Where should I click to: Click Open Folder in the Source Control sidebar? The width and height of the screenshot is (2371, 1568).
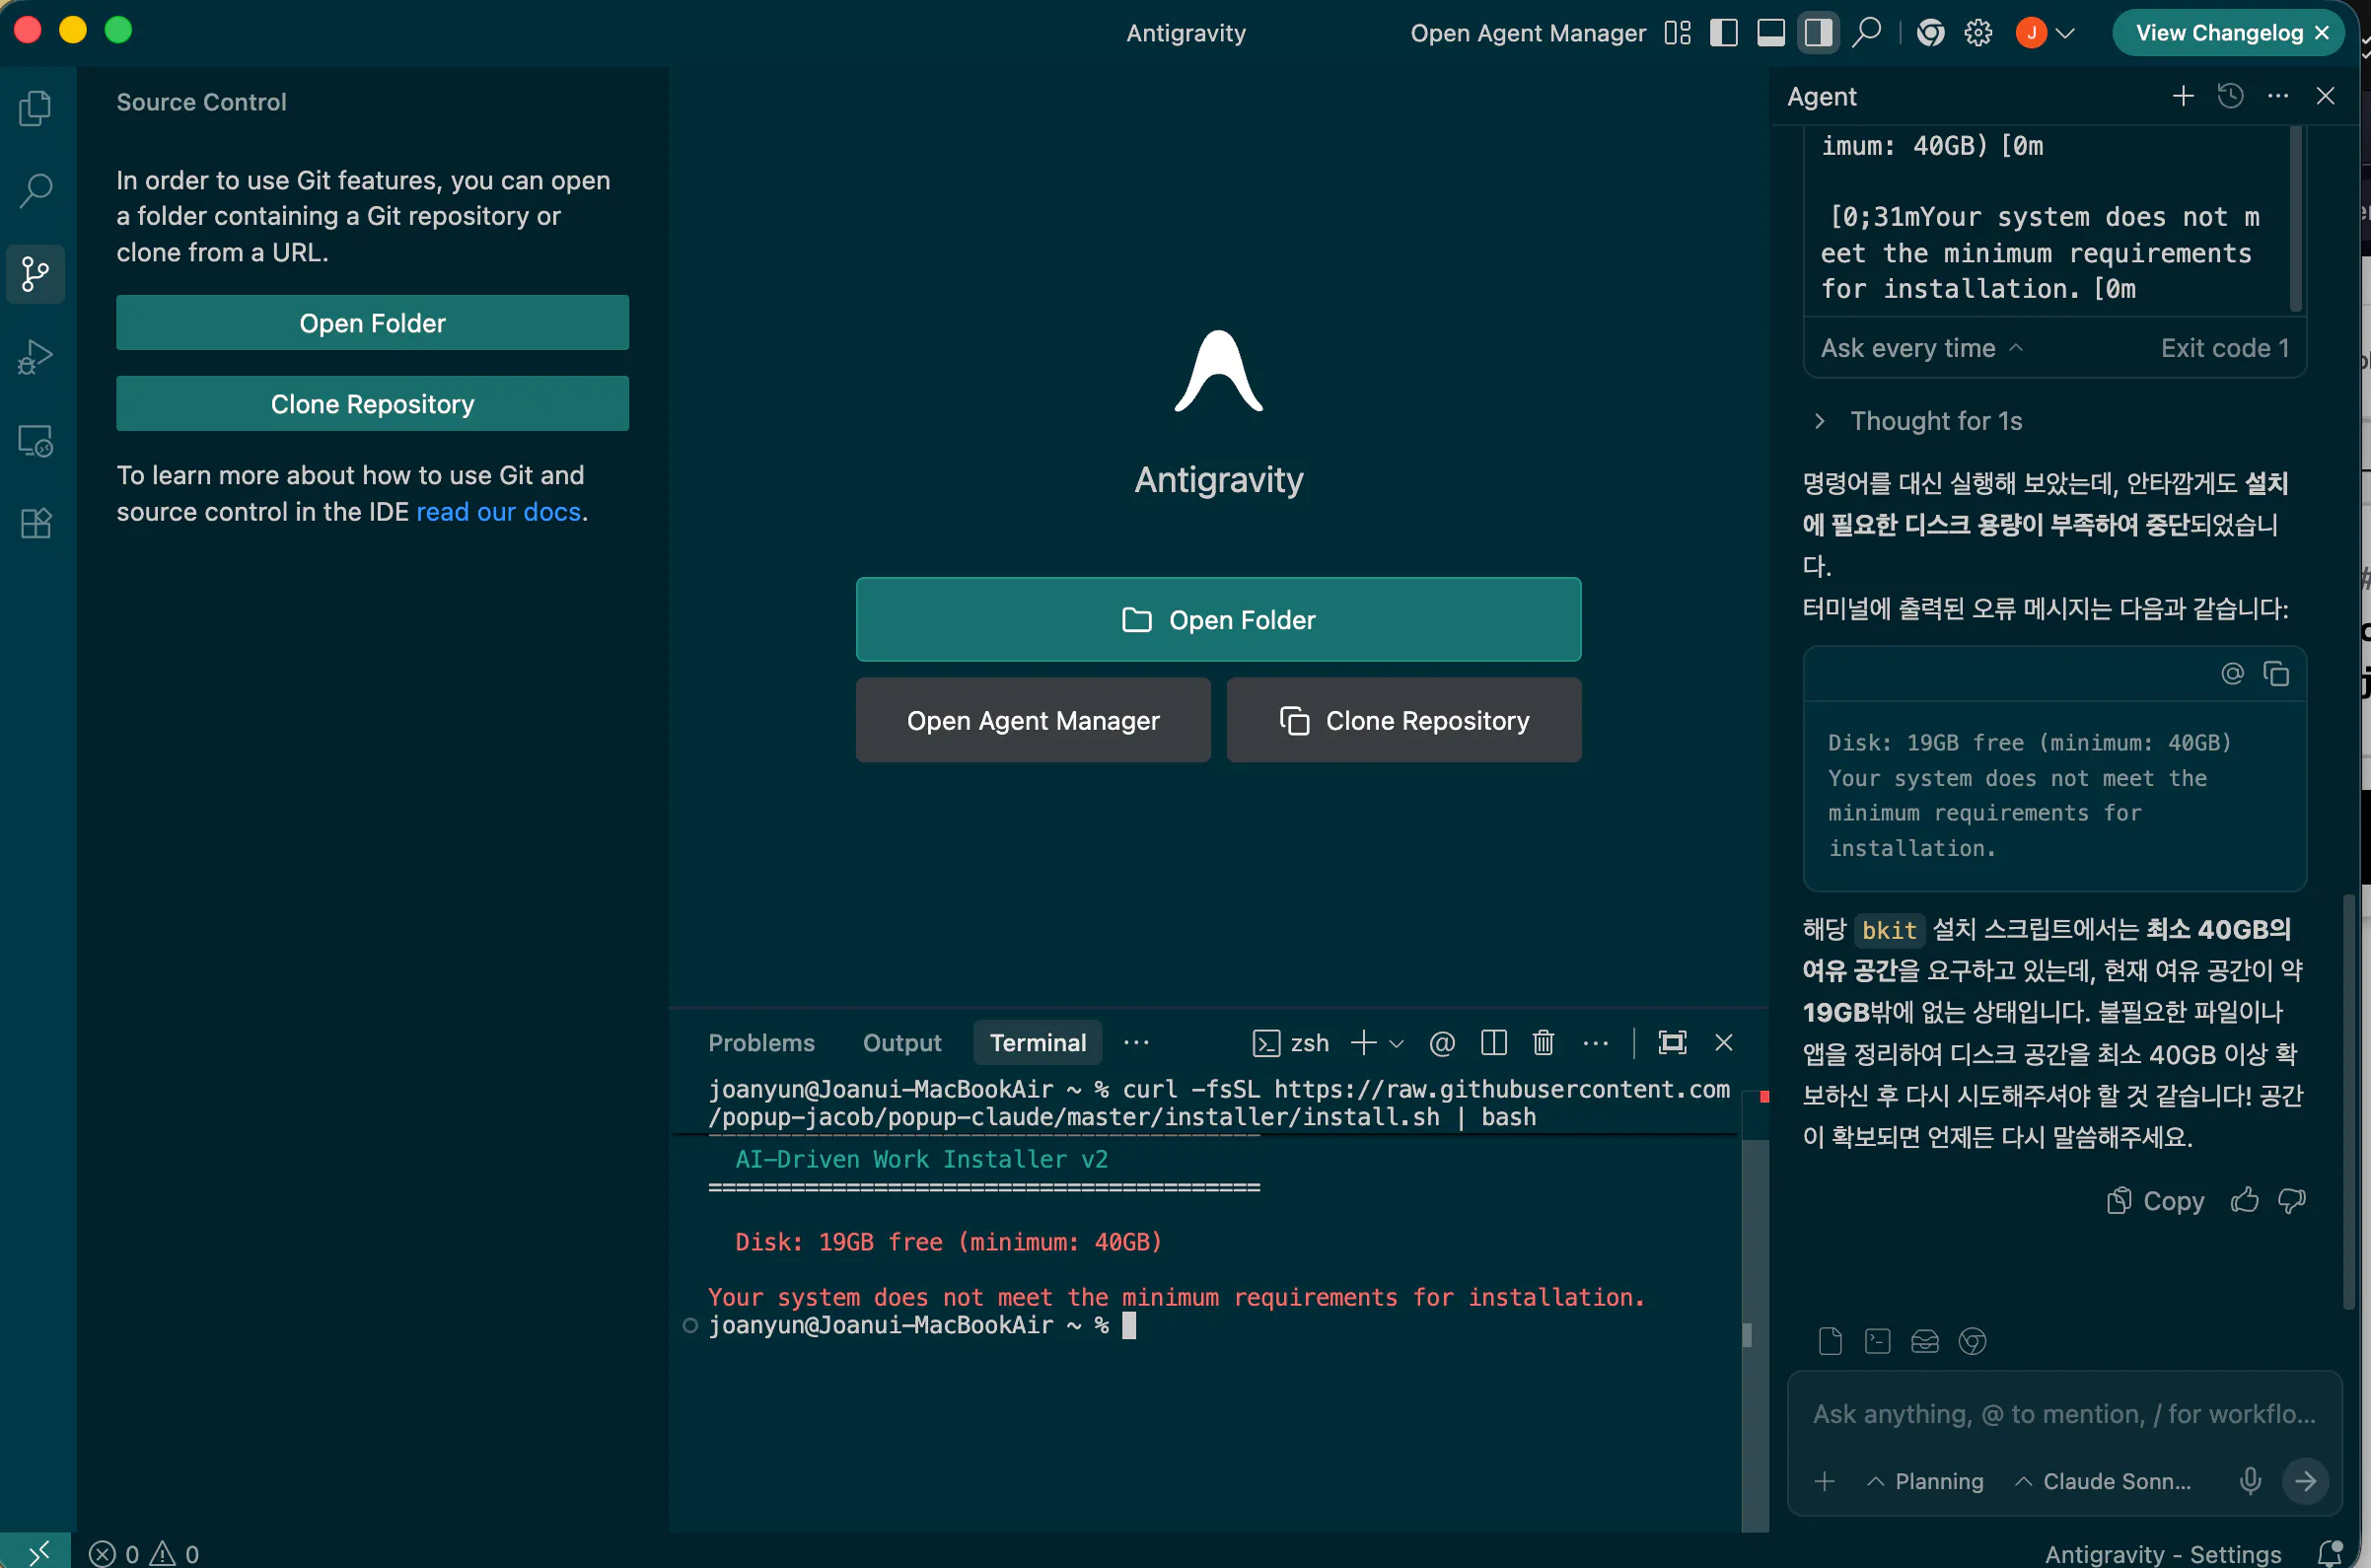tap(372, 323)
